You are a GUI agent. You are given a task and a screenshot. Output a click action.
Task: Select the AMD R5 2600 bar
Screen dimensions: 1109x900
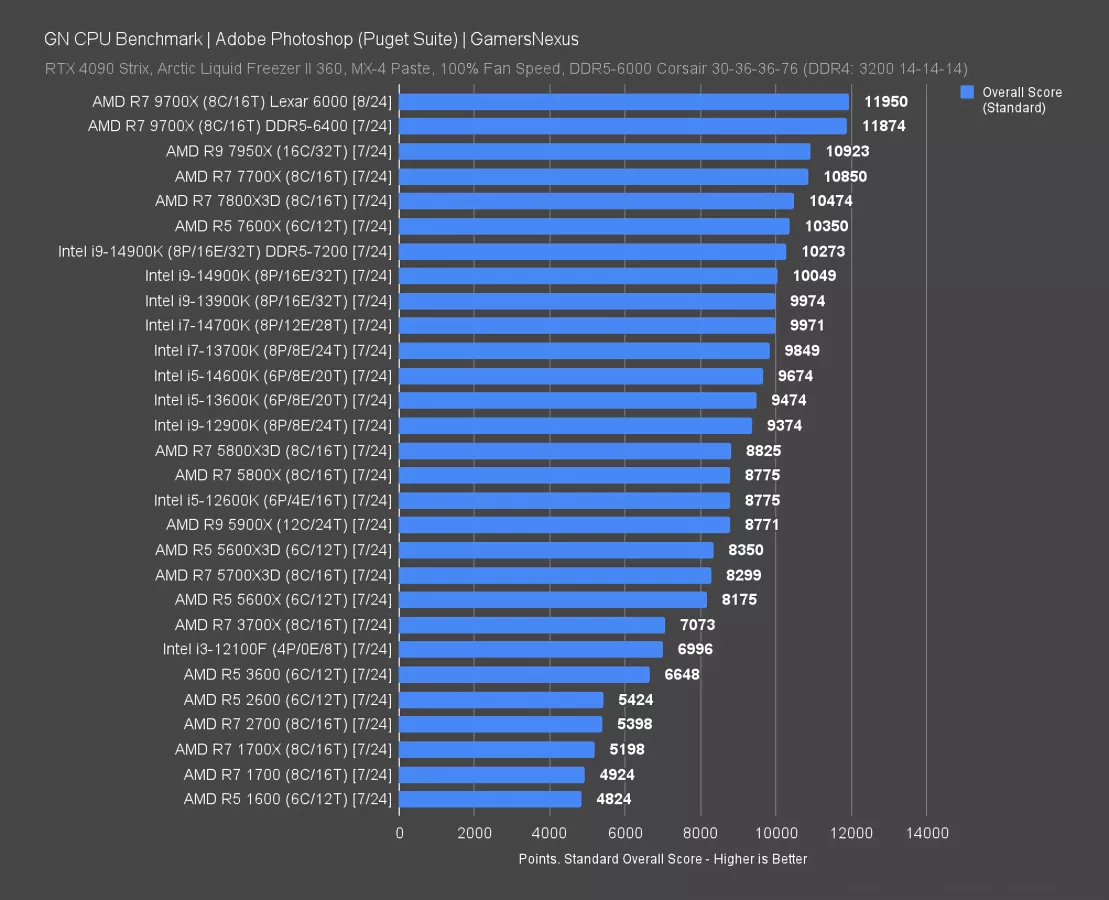tap(501, 700)
